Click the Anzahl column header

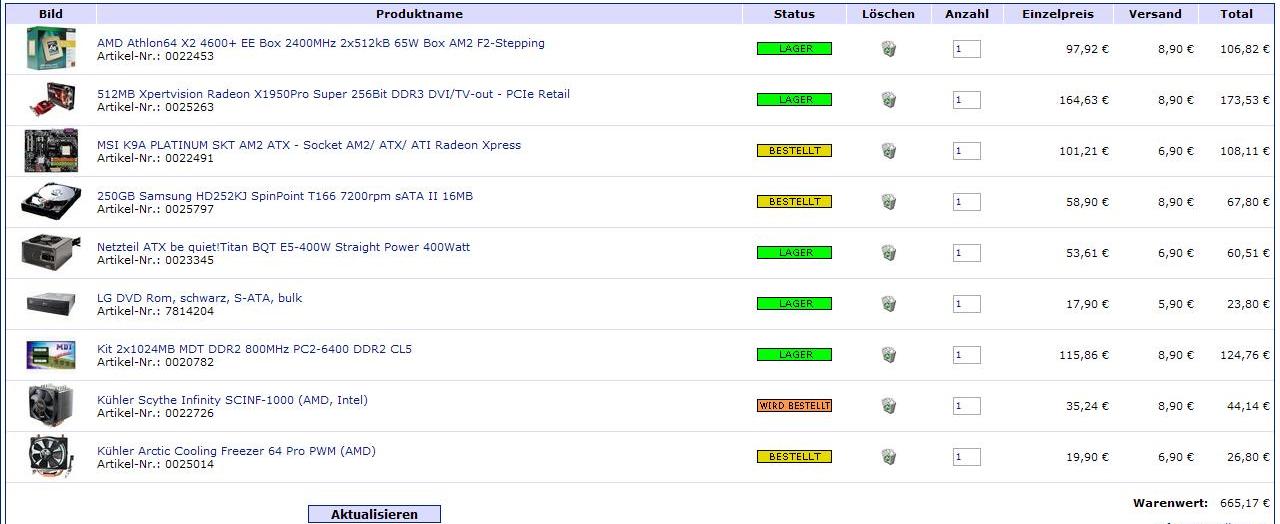966,14
